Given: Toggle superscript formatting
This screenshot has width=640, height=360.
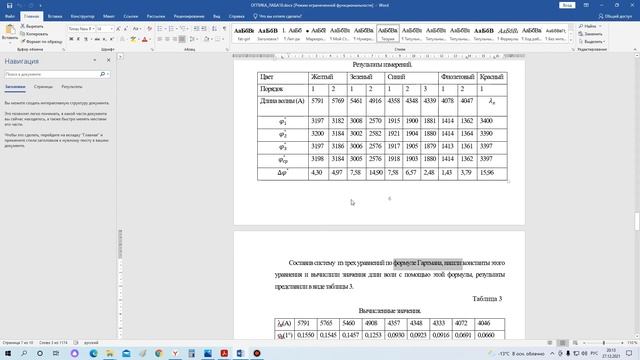Looking at the screenshot, I should click(x=111, y=39).
